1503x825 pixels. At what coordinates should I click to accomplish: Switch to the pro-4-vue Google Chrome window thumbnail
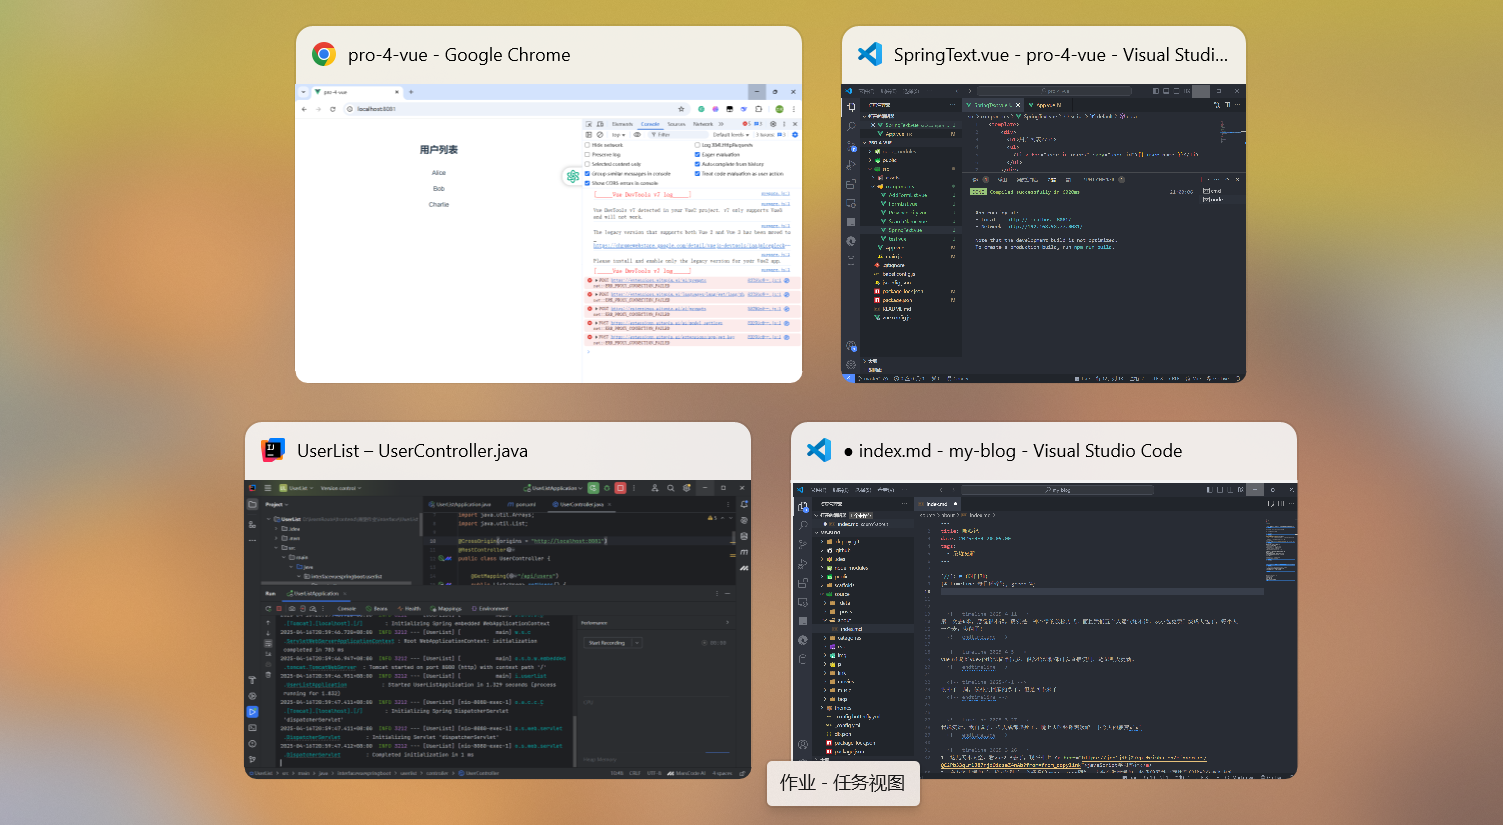tap(548, 233)
